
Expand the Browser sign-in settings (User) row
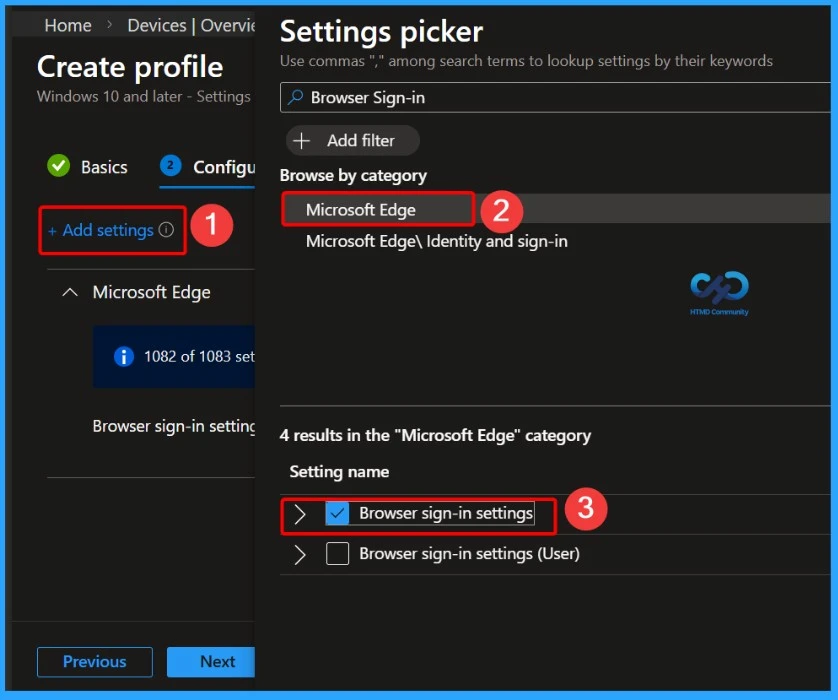(298, 553)
